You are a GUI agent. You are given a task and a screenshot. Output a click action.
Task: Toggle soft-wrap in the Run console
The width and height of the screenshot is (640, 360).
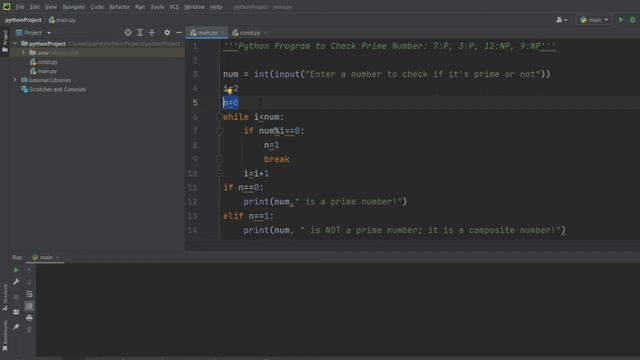click(29, 294)
